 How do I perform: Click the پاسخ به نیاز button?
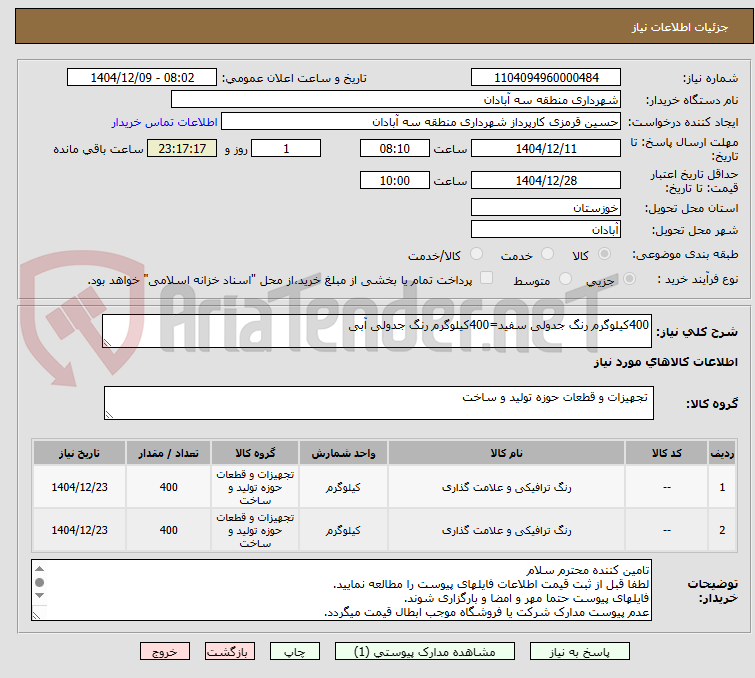[579, 652]
